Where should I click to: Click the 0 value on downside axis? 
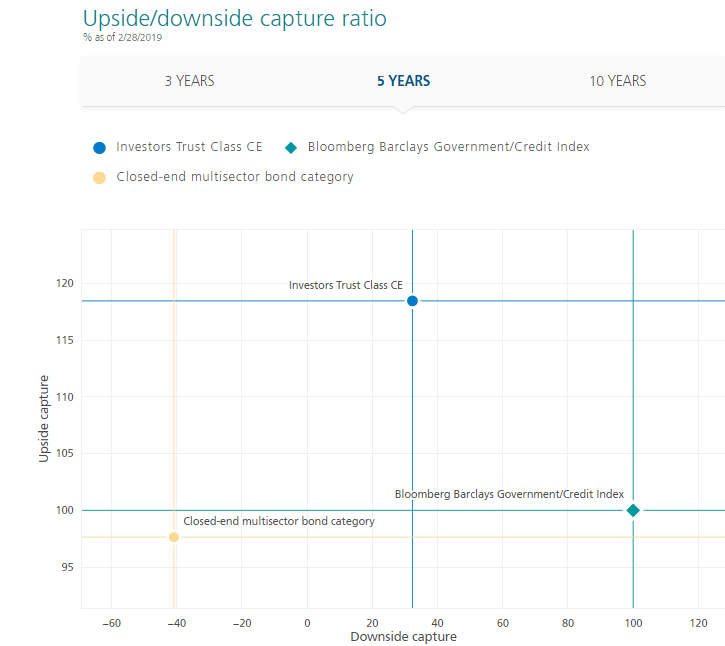pos(307,623)
